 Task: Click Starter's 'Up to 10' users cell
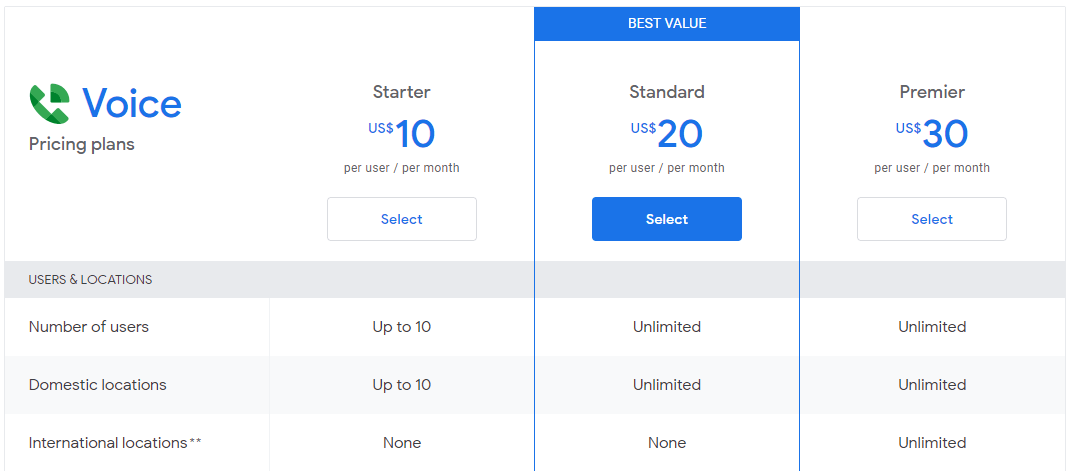pos(401,327)
